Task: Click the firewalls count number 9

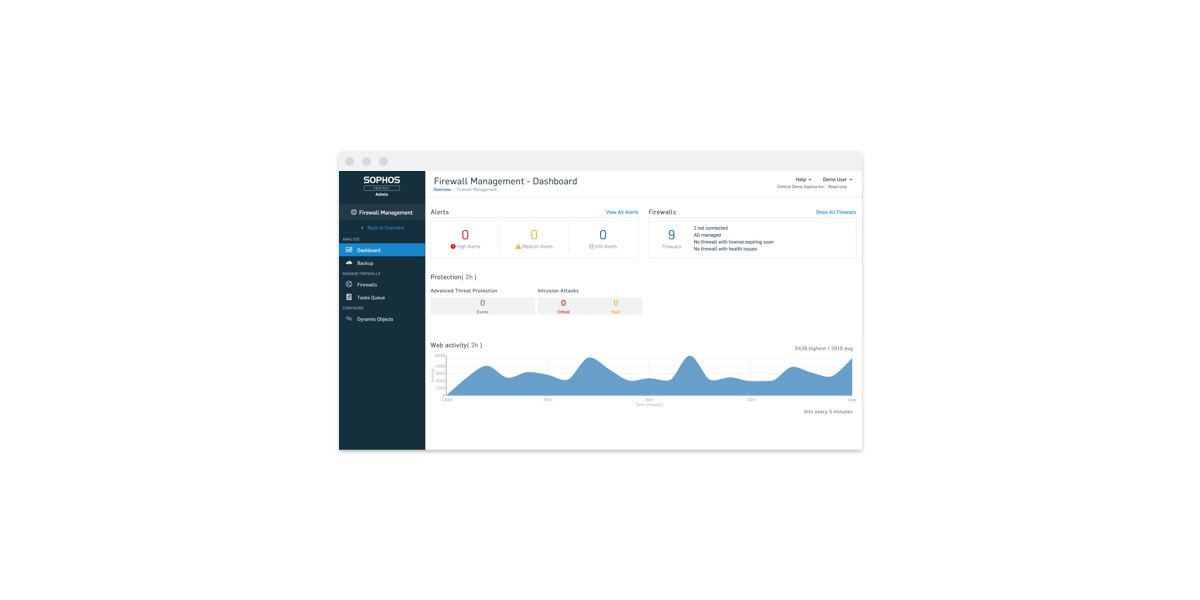Action: (671, 235)
